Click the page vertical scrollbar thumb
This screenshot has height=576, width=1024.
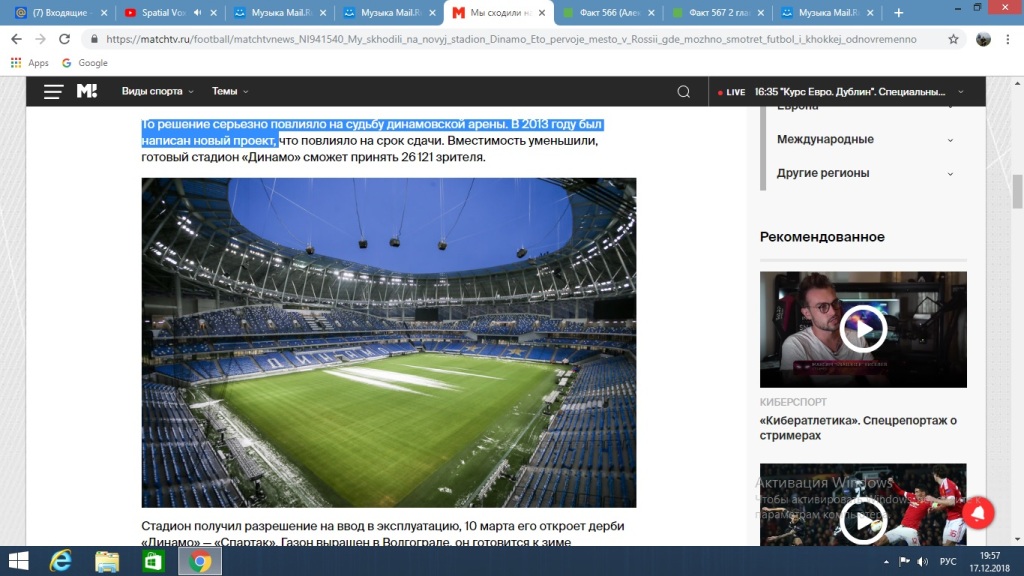pos(1017,191)
